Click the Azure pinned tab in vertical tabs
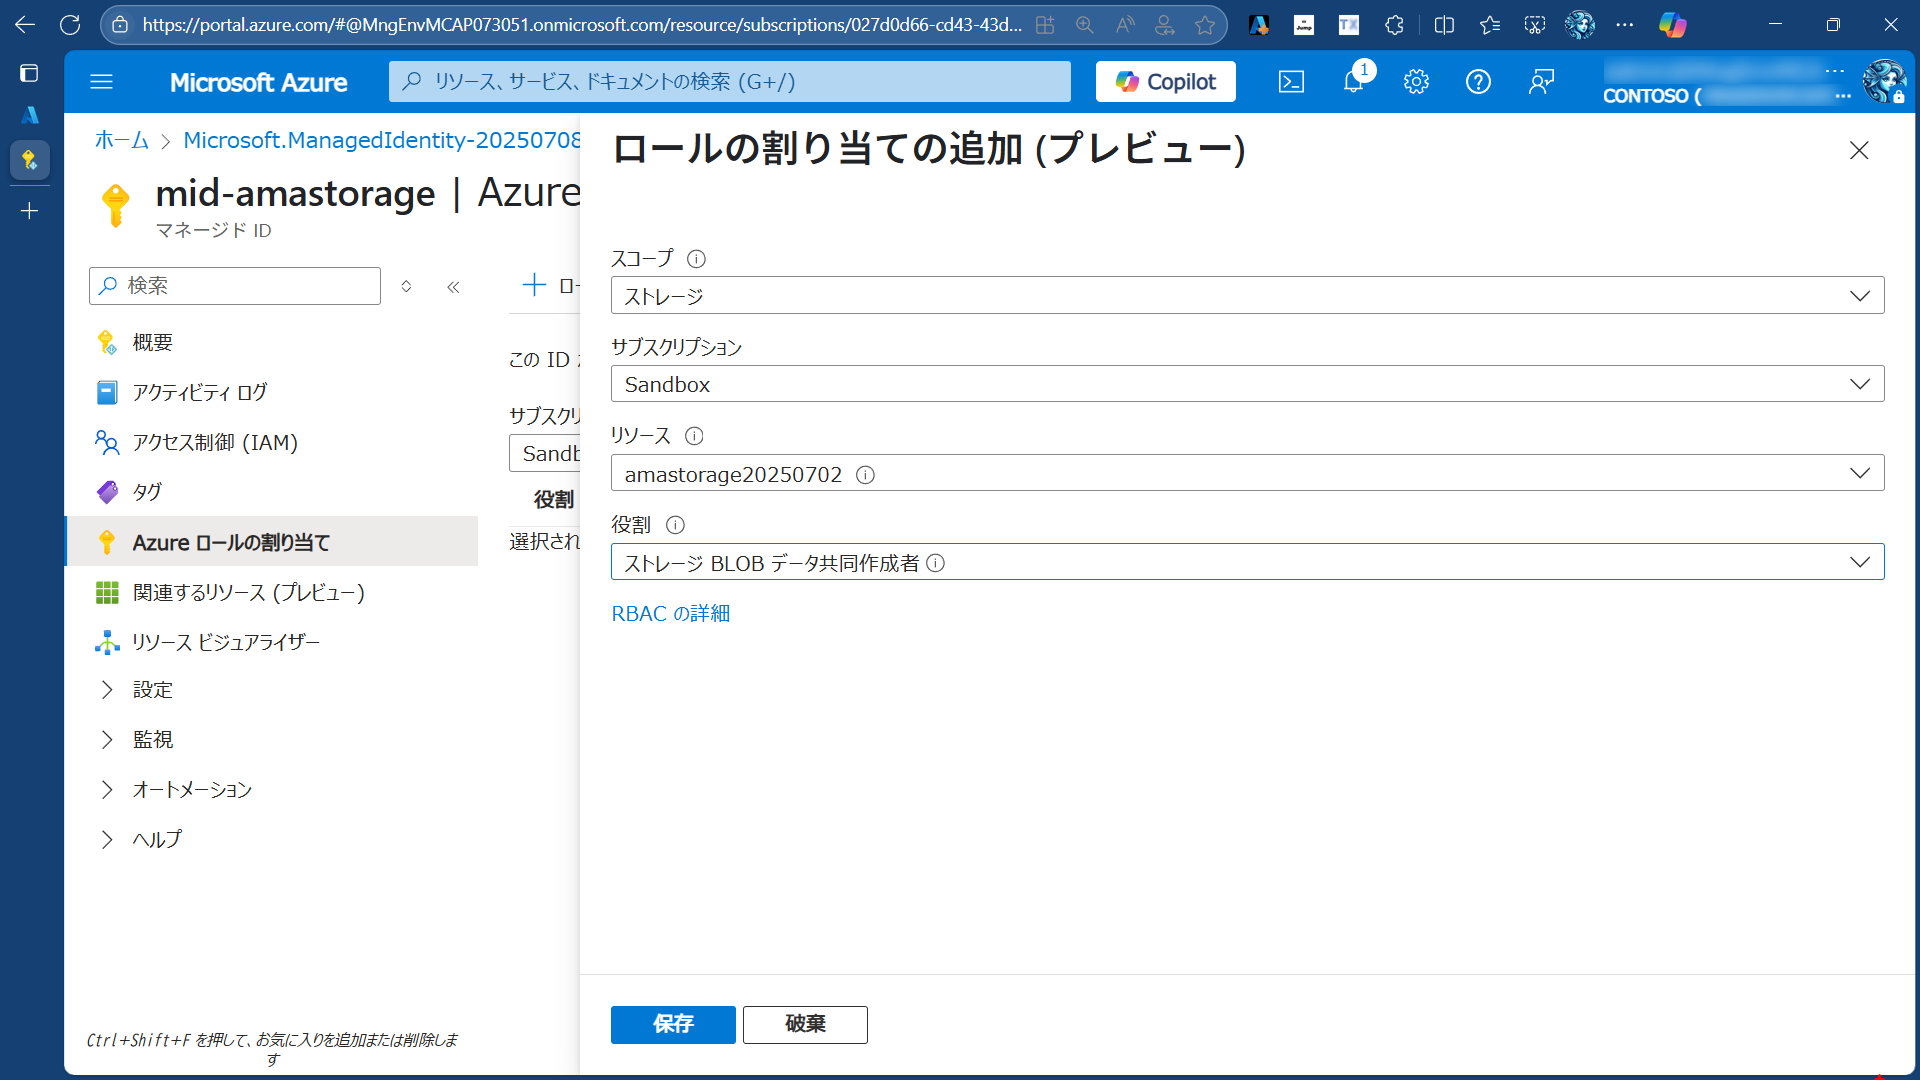 pos(29,115)
